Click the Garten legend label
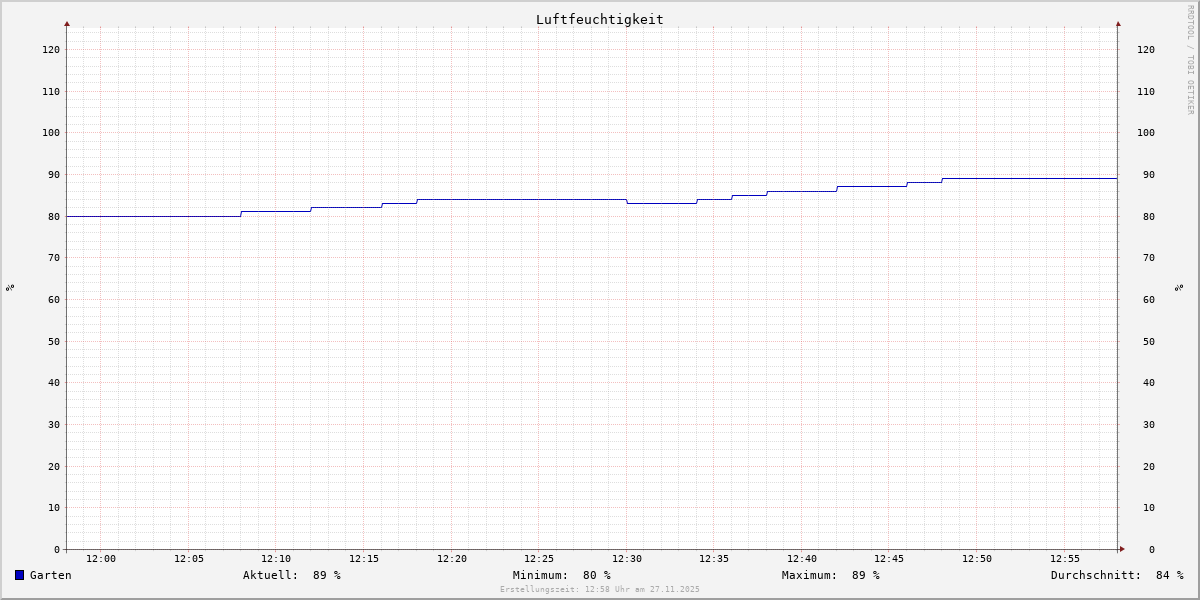1200x600 pixels. pyautogui.click(x=50, y=575)
